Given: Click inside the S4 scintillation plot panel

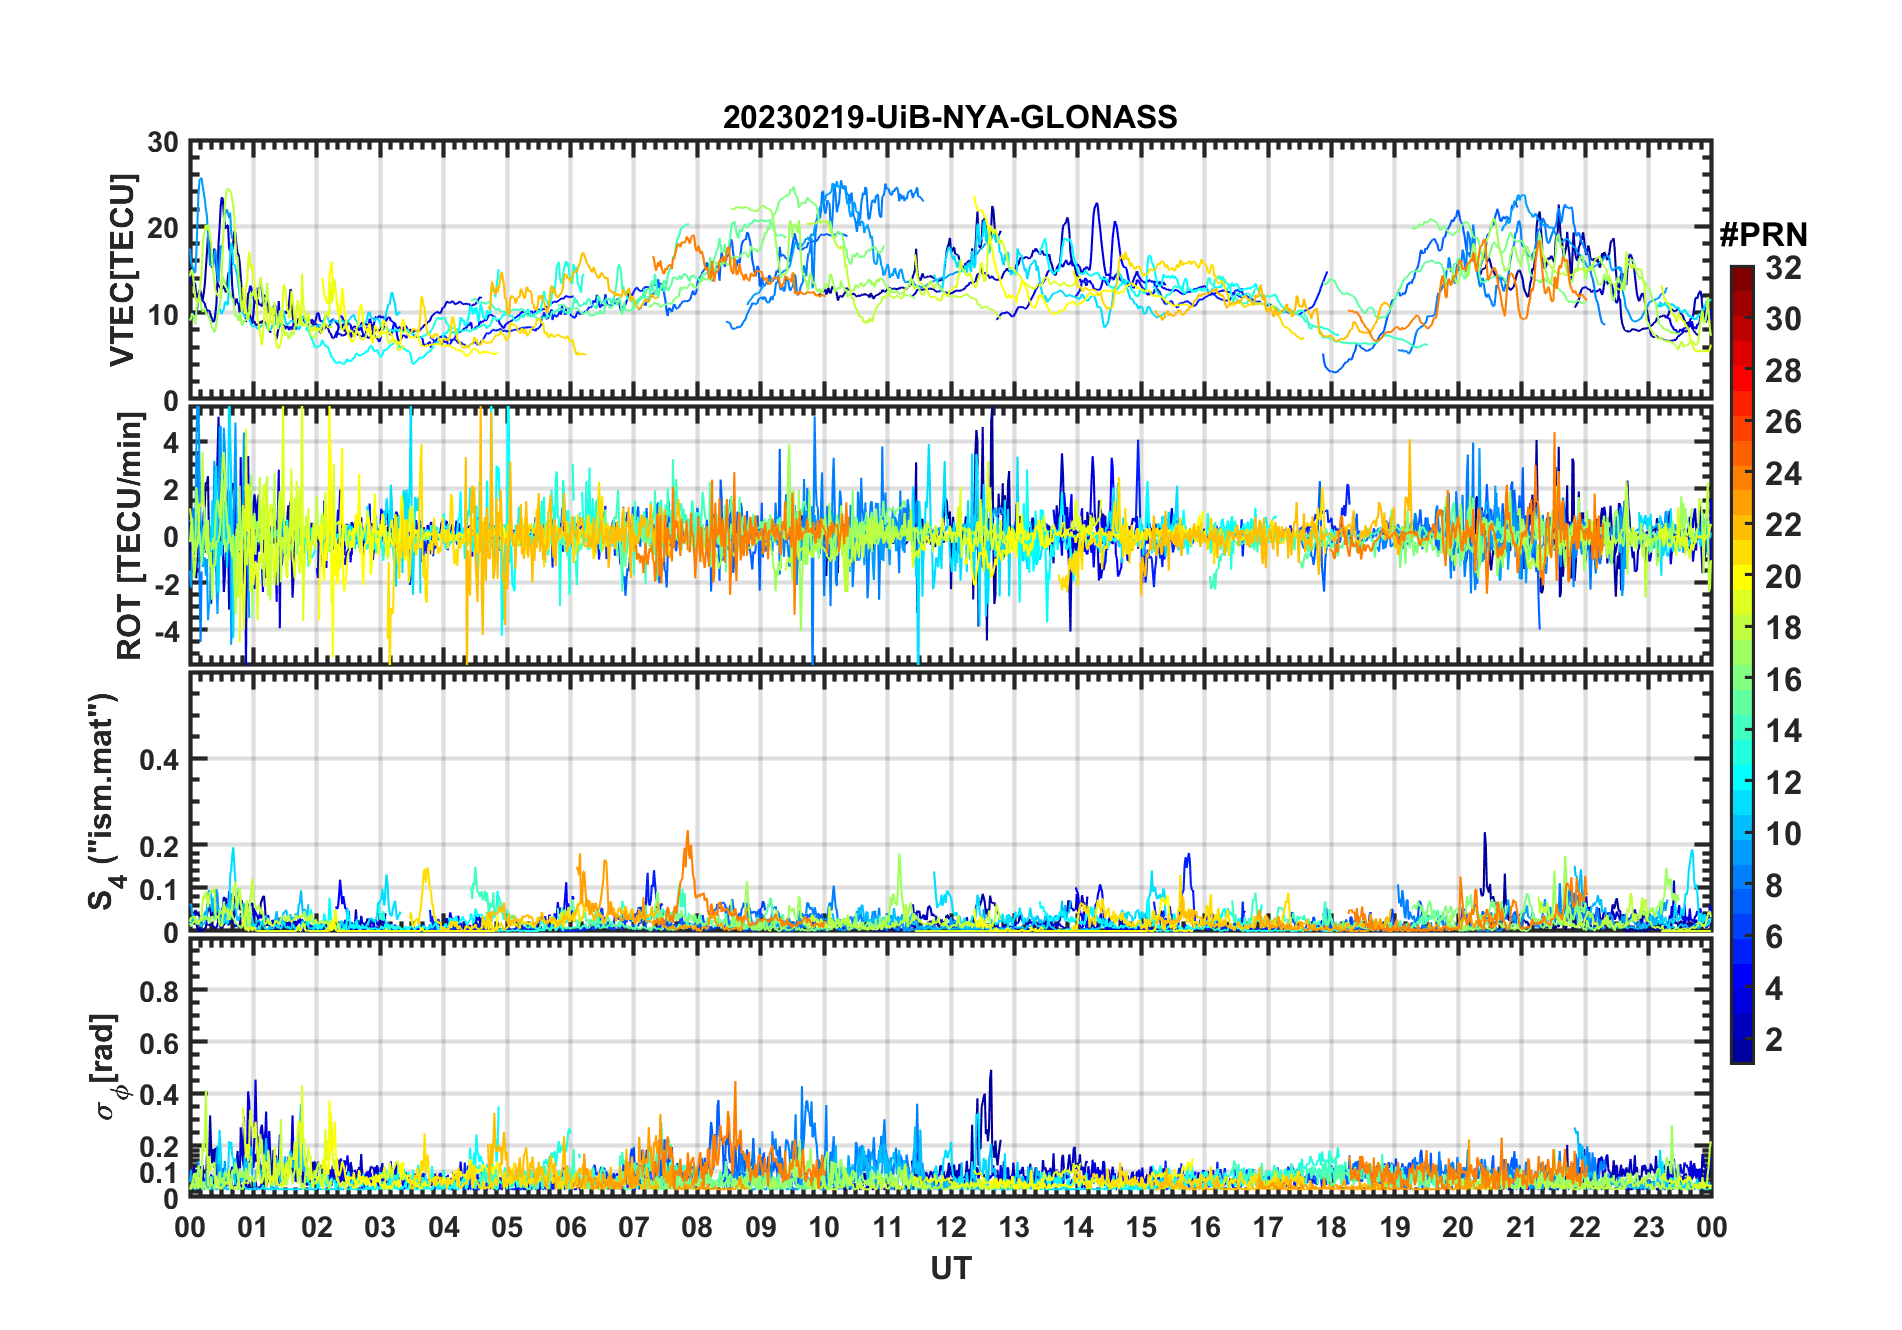Looking at the screenshot, I should 951,802.
